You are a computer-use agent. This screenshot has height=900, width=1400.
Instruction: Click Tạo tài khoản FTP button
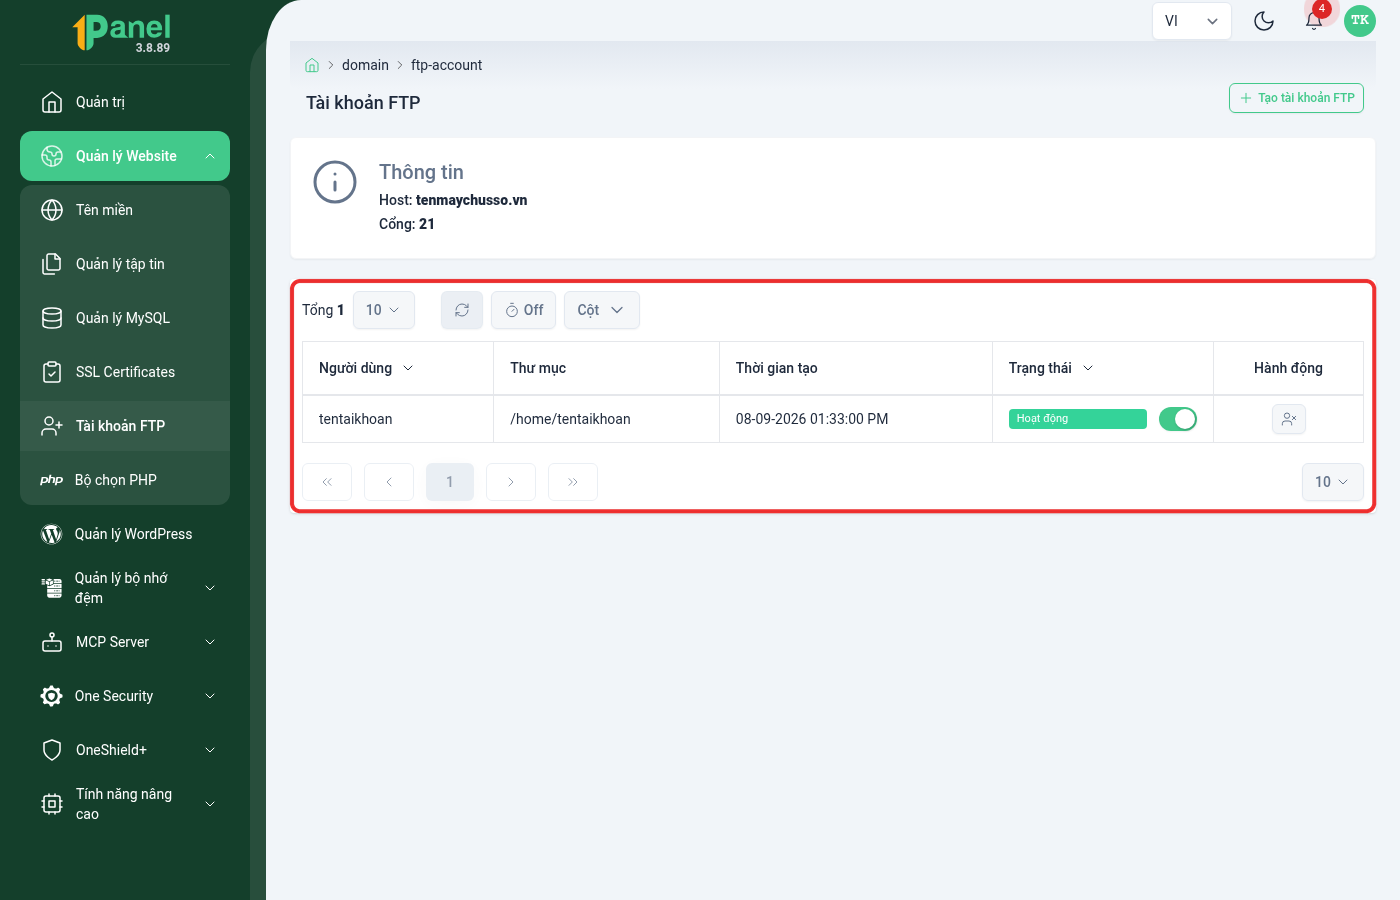tap(1296, 98)
